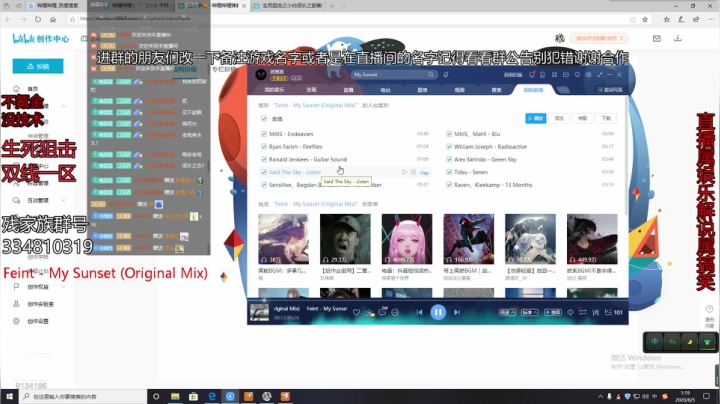Open the Windows Start menu

click(8, 396)
